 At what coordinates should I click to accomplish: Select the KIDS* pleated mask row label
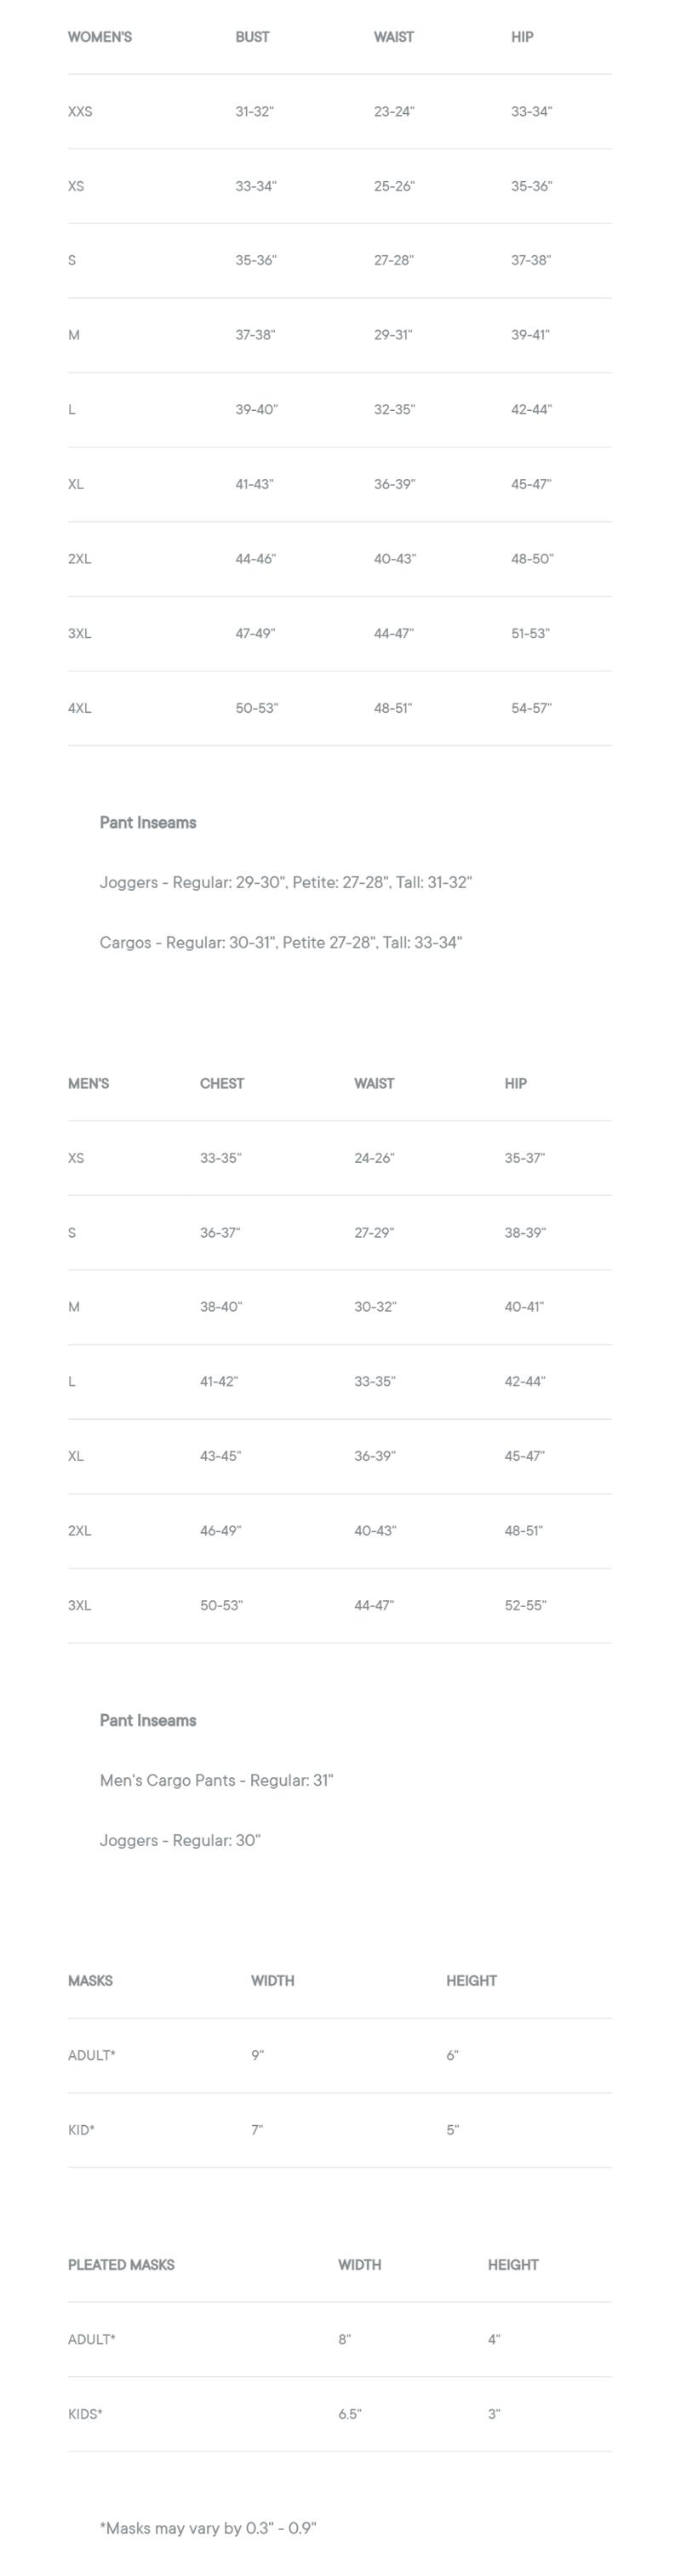(85, 2414)
